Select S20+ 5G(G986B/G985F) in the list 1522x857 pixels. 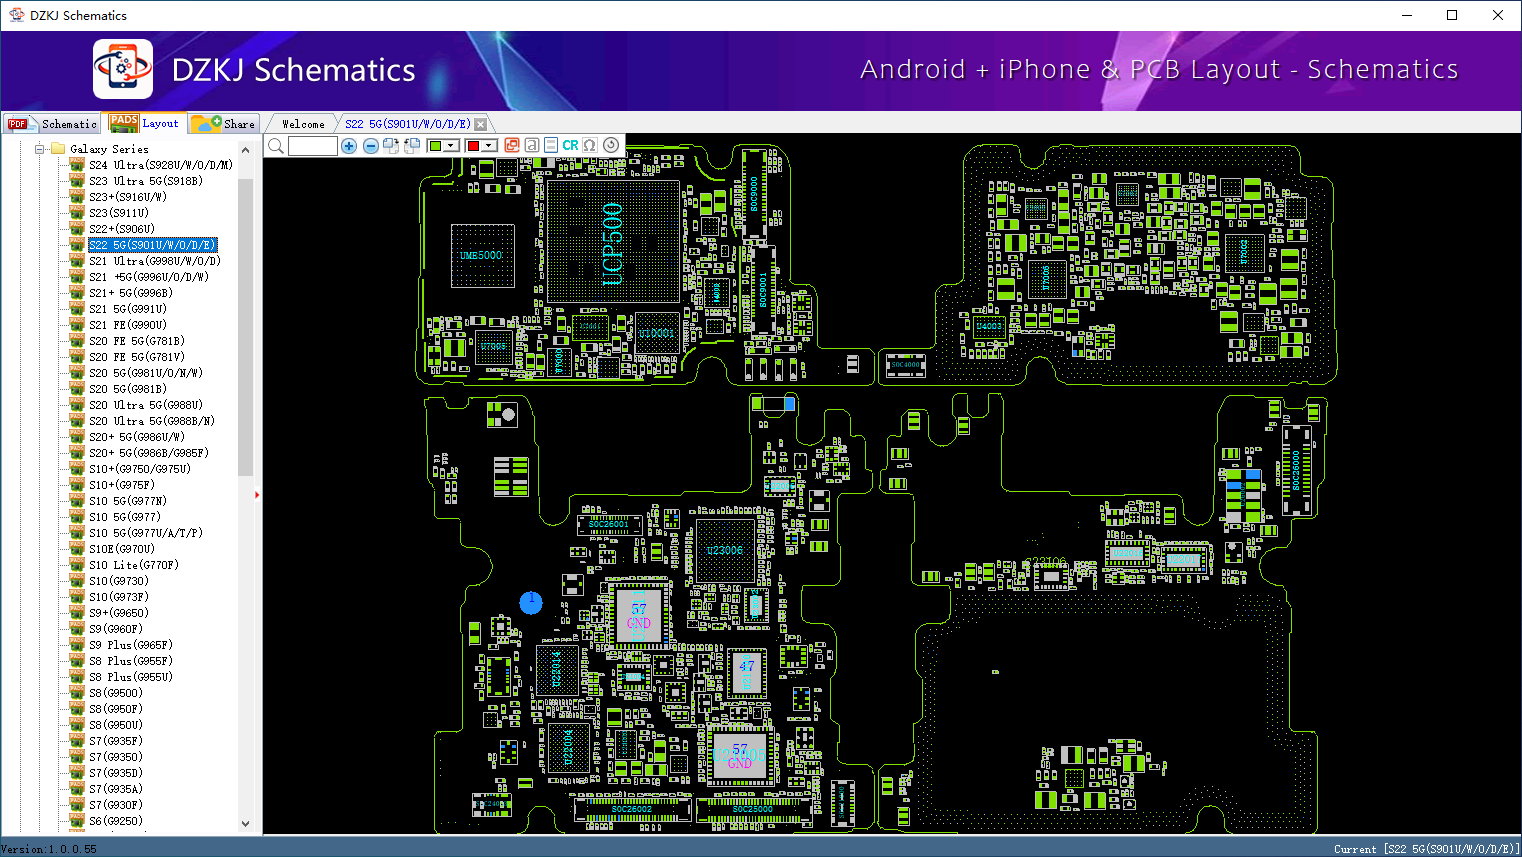tap(149, 453)
